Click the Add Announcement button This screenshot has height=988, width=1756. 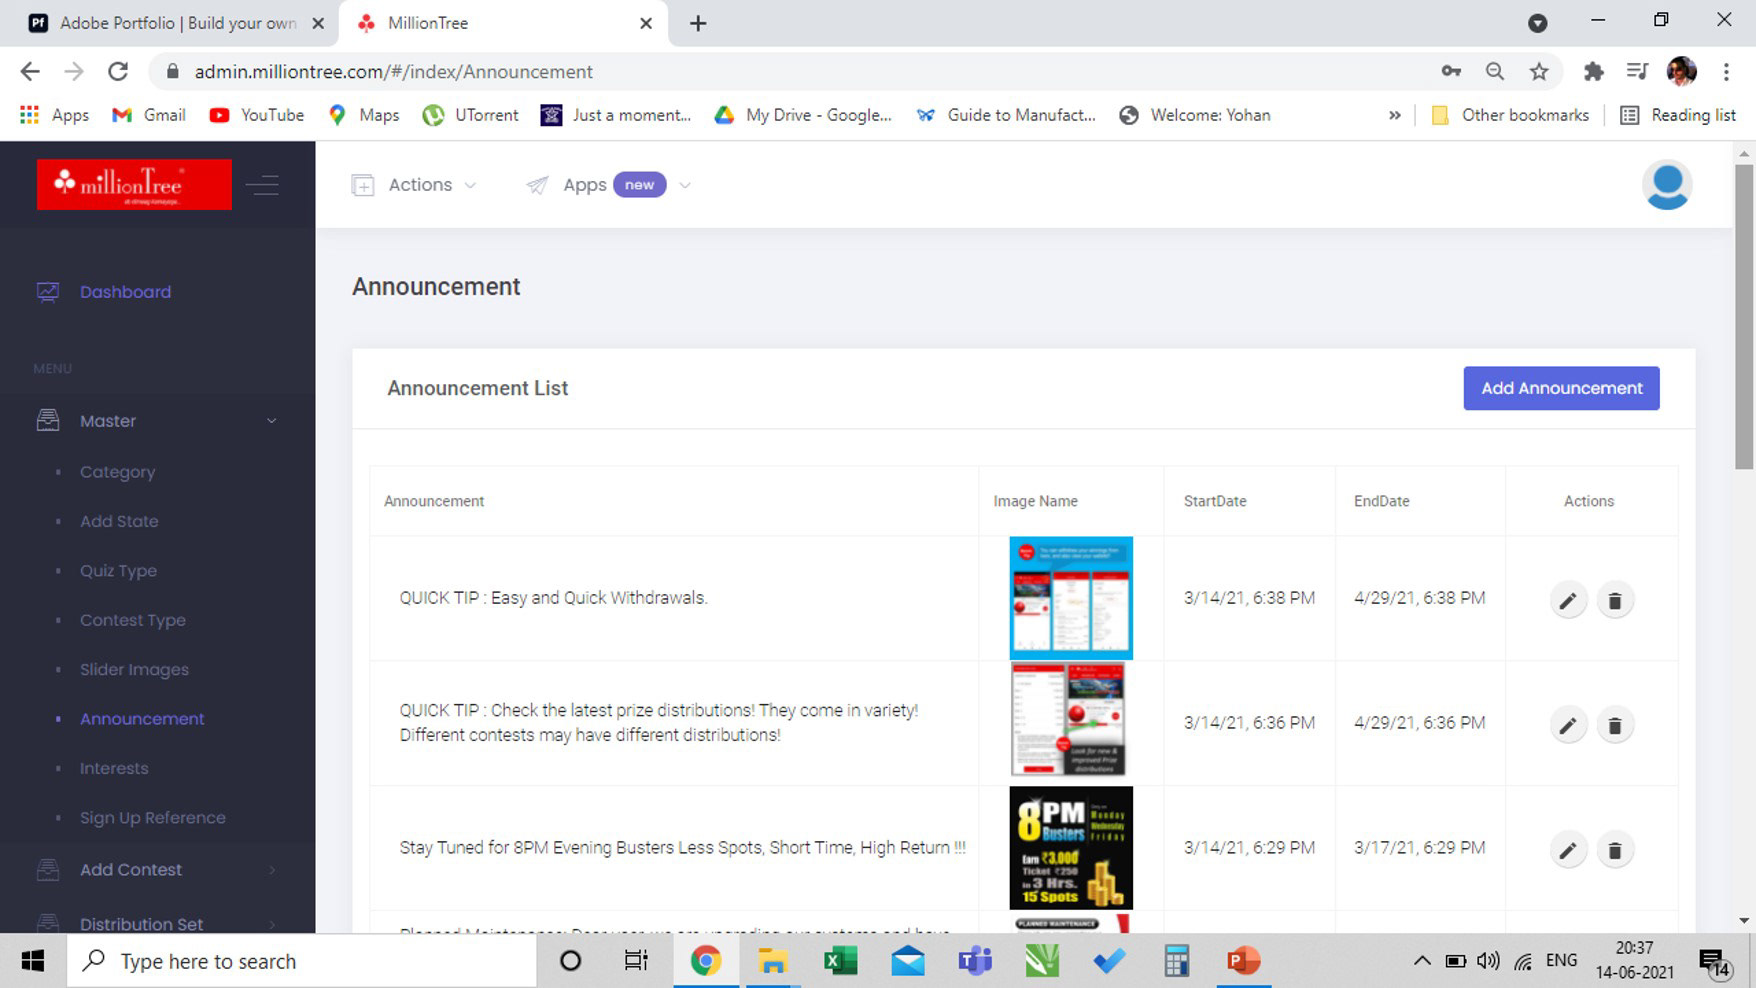pyautogui.click(x=1561, y=388)
